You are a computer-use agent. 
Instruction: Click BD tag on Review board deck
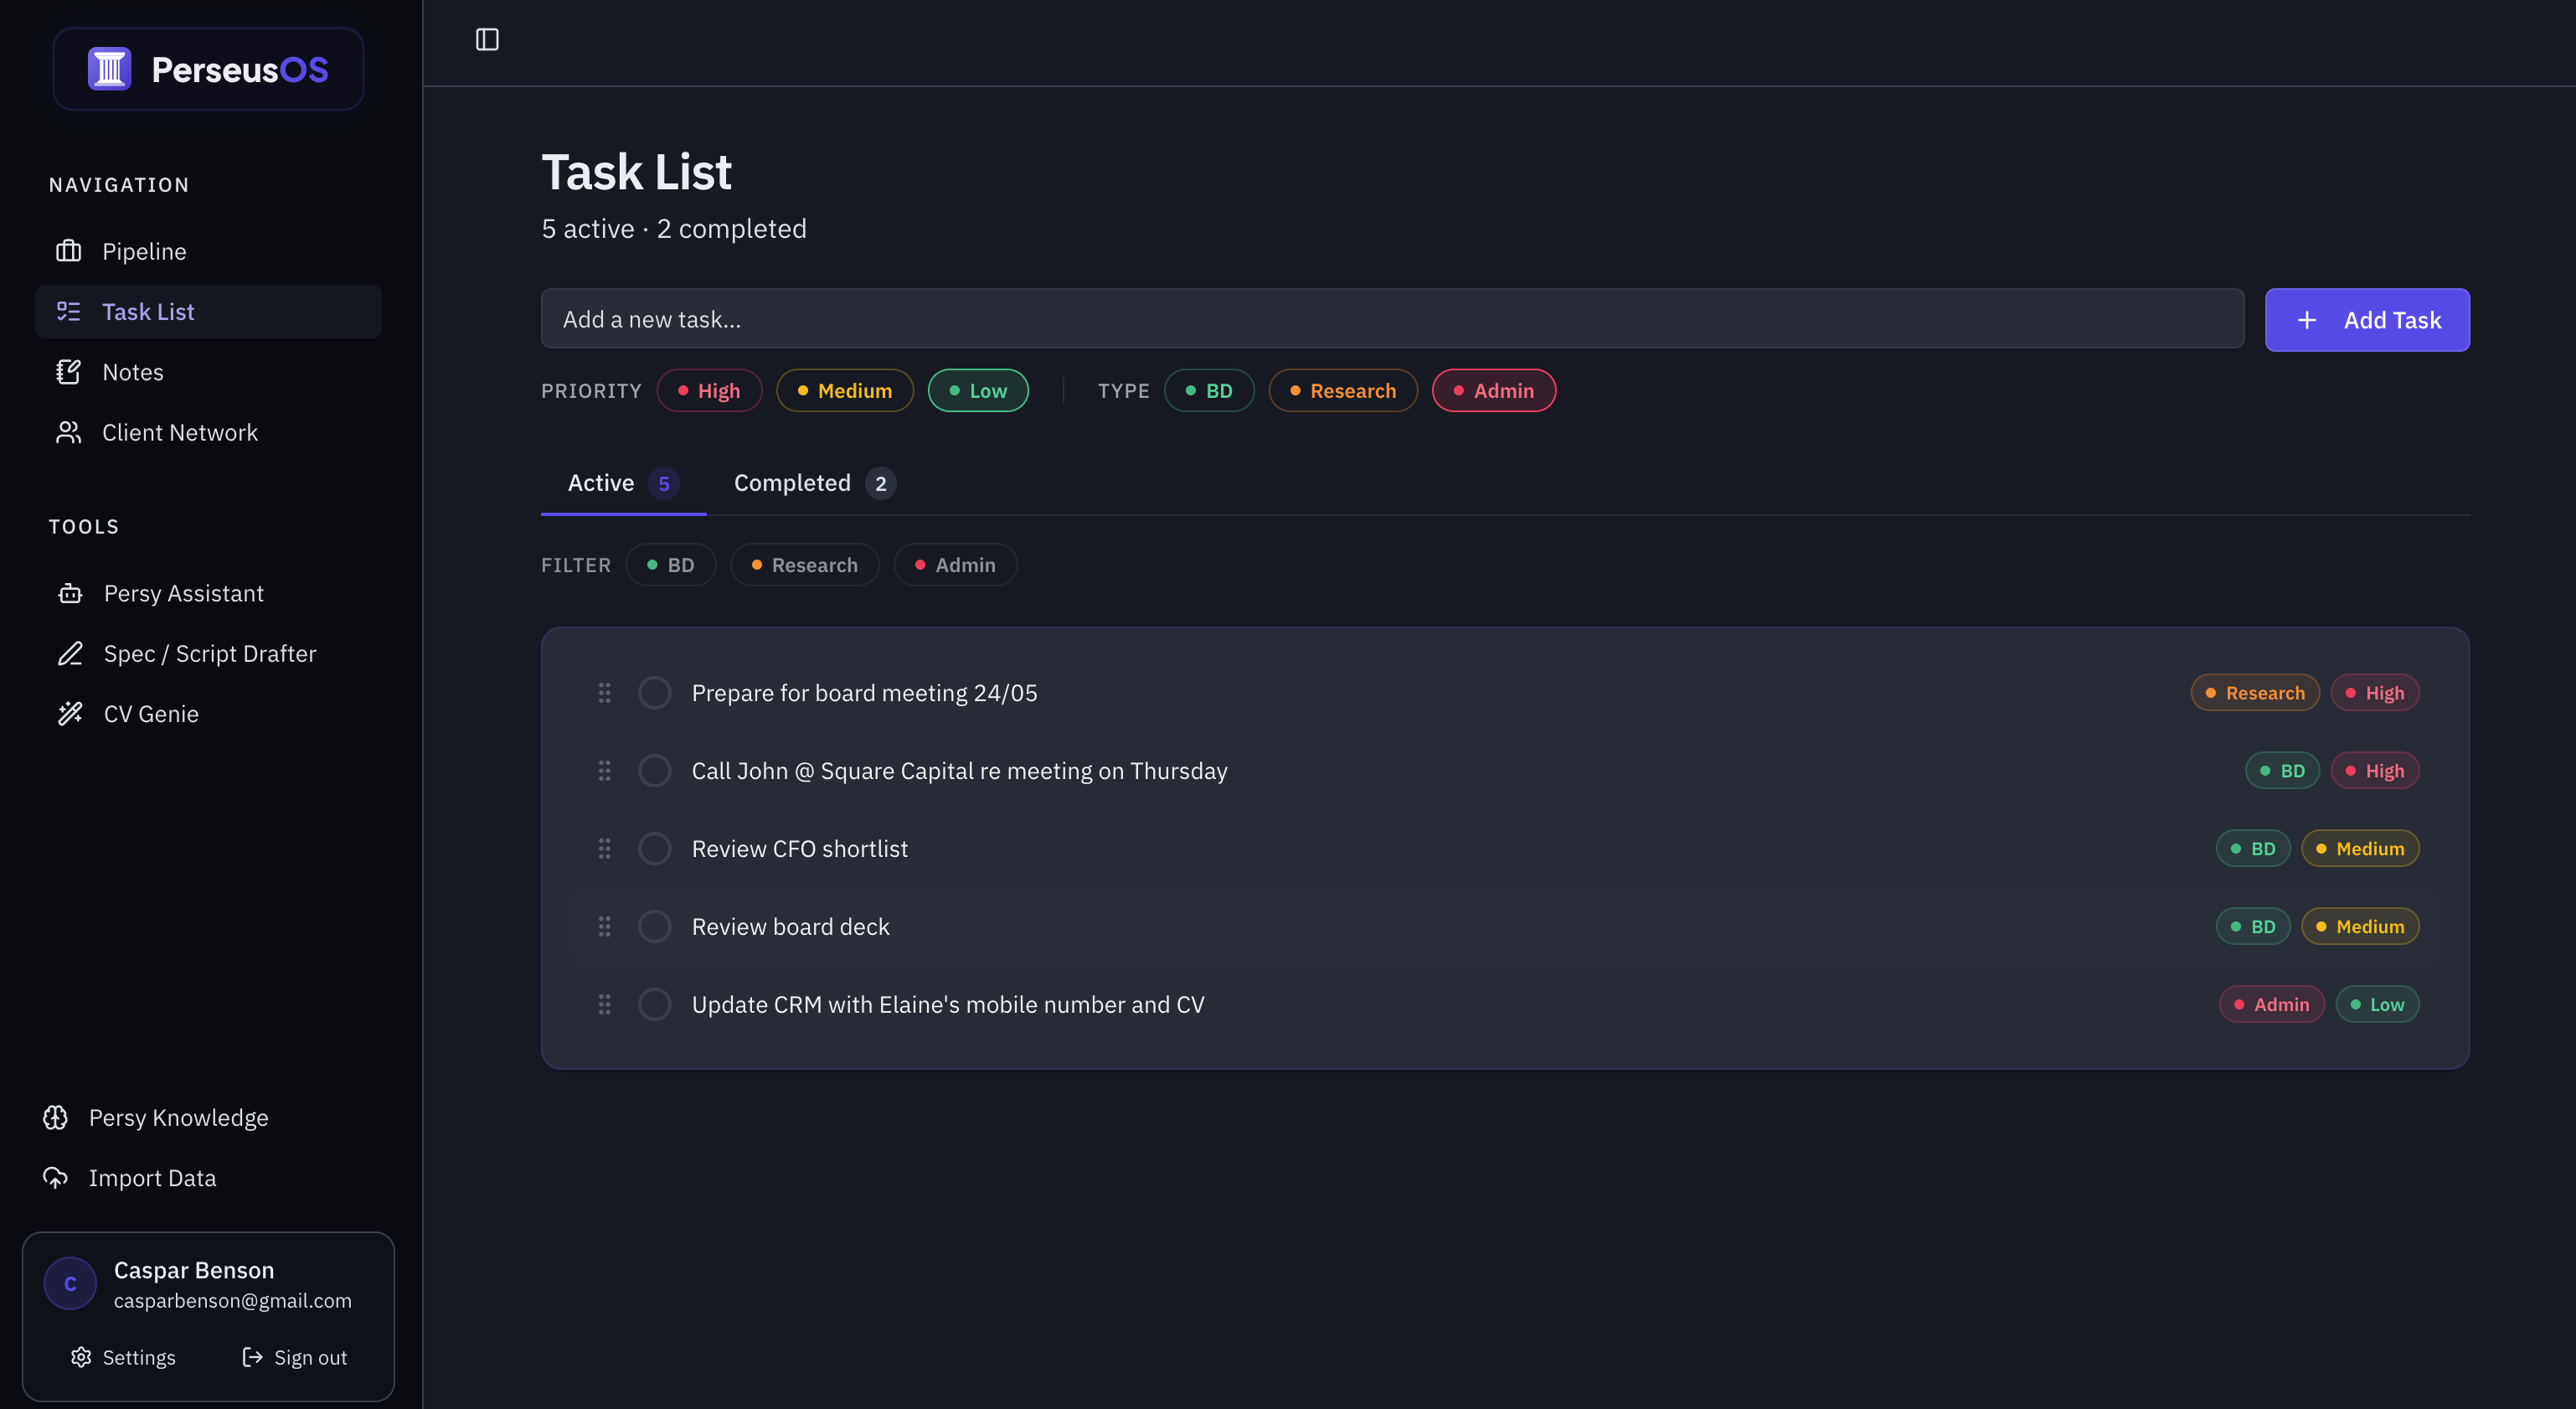2253,926
